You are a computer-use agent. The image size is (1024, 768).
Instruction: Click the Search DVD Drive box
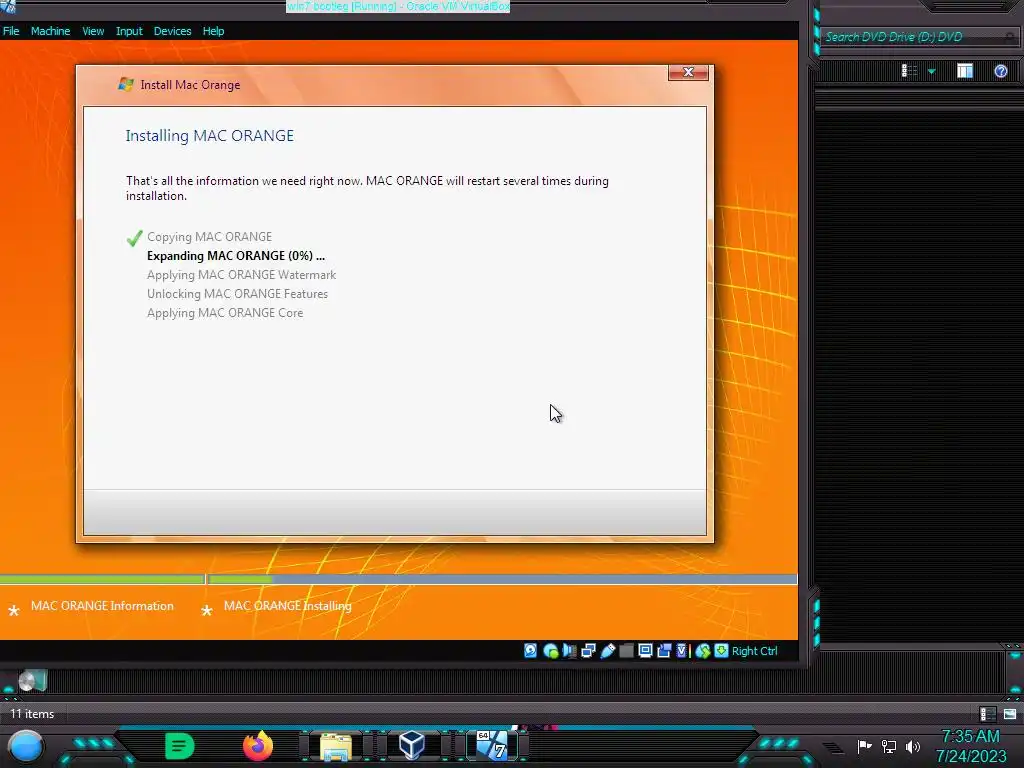[x=918, y=37]
